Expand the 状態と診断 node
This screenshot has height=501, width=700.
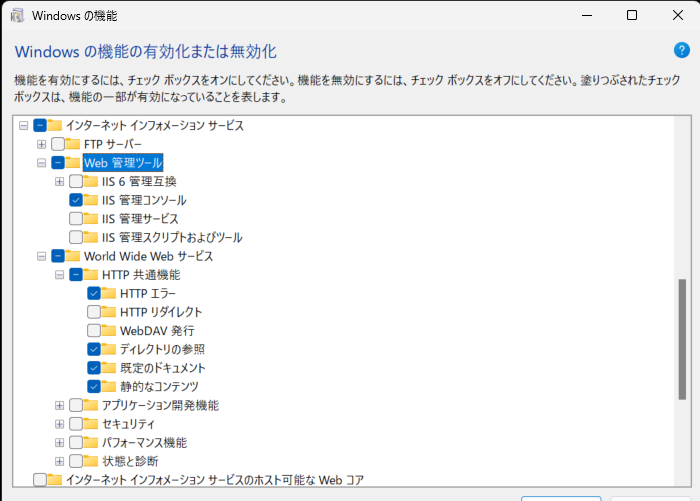(59, 461)
